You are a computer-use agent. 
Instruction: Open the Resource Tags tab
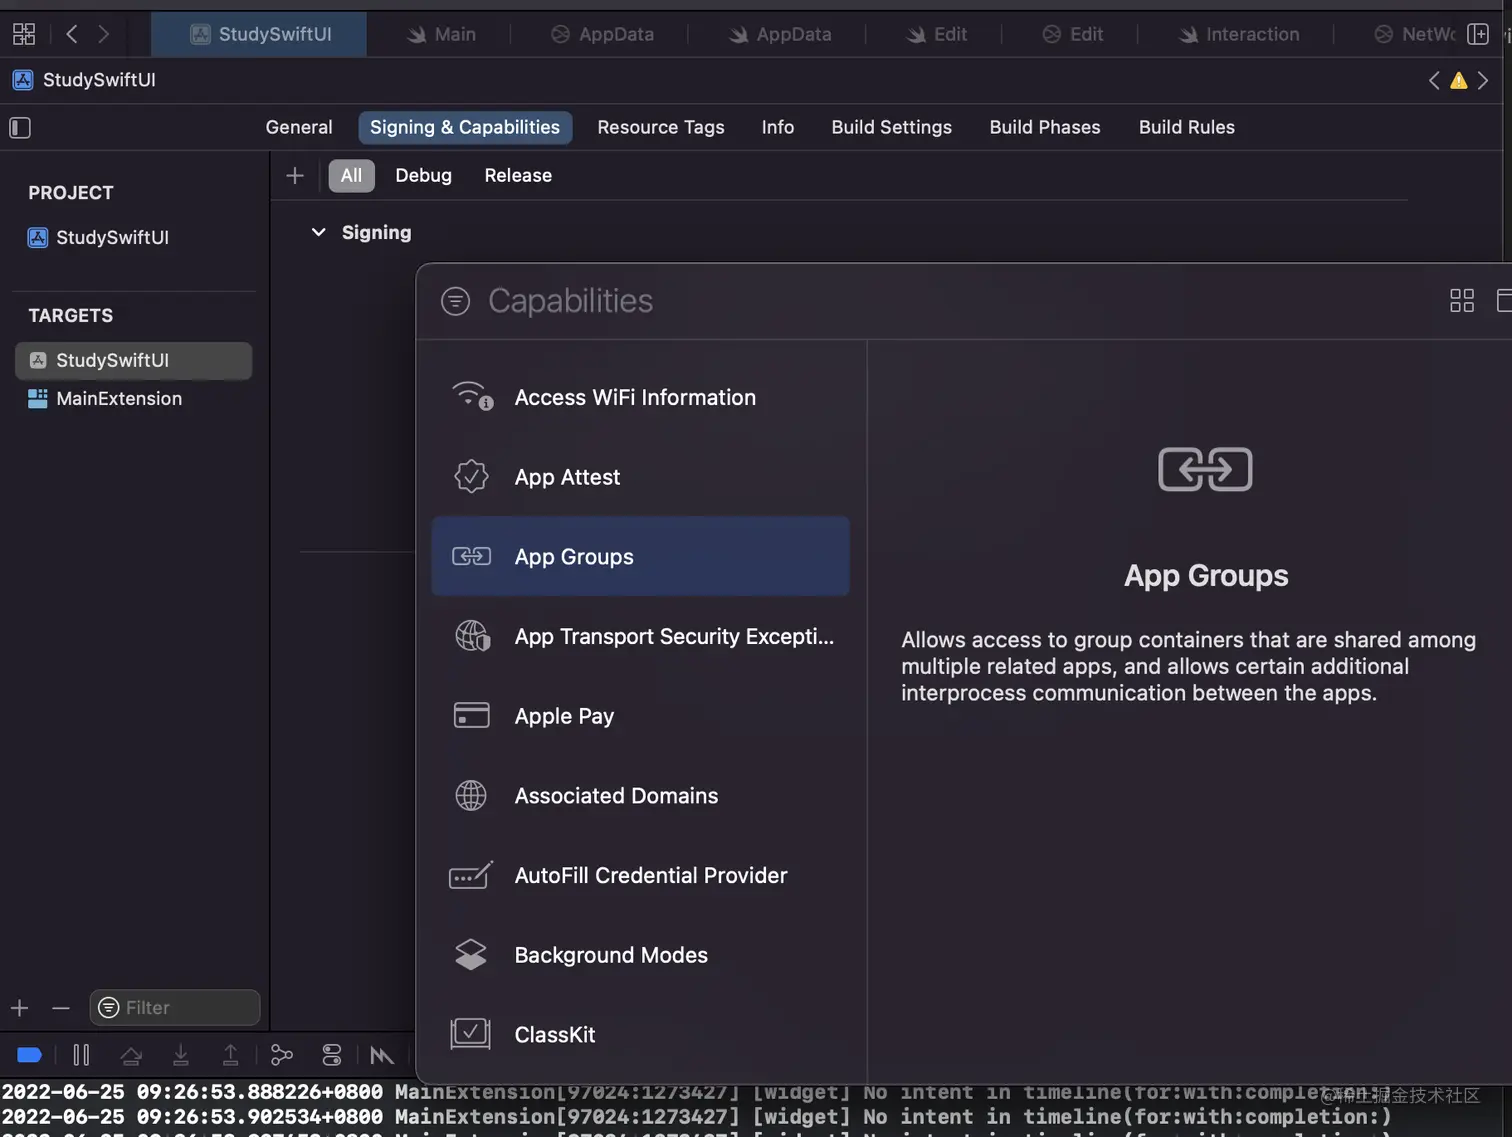click(x=661, y=128)
